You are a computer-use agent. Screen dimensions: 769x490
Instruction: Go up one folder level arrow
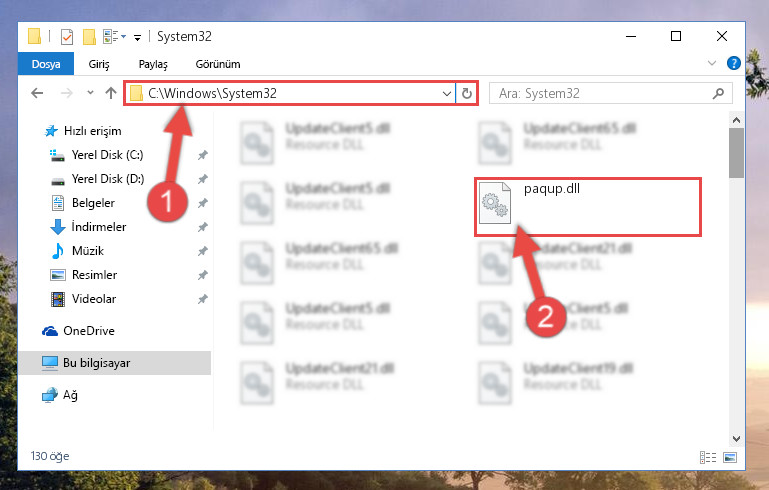111,93
